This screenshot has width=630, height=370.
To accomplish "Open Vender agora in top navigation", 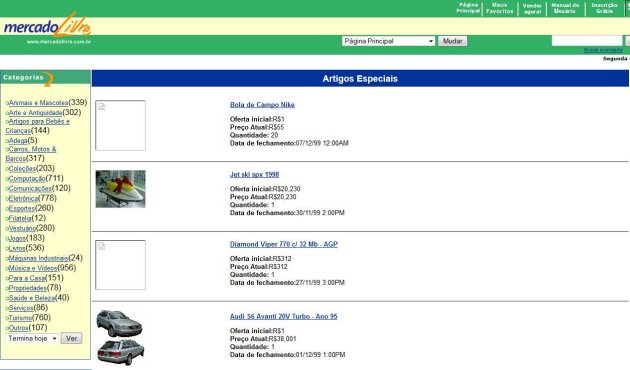I will click(x=532, y=8).
